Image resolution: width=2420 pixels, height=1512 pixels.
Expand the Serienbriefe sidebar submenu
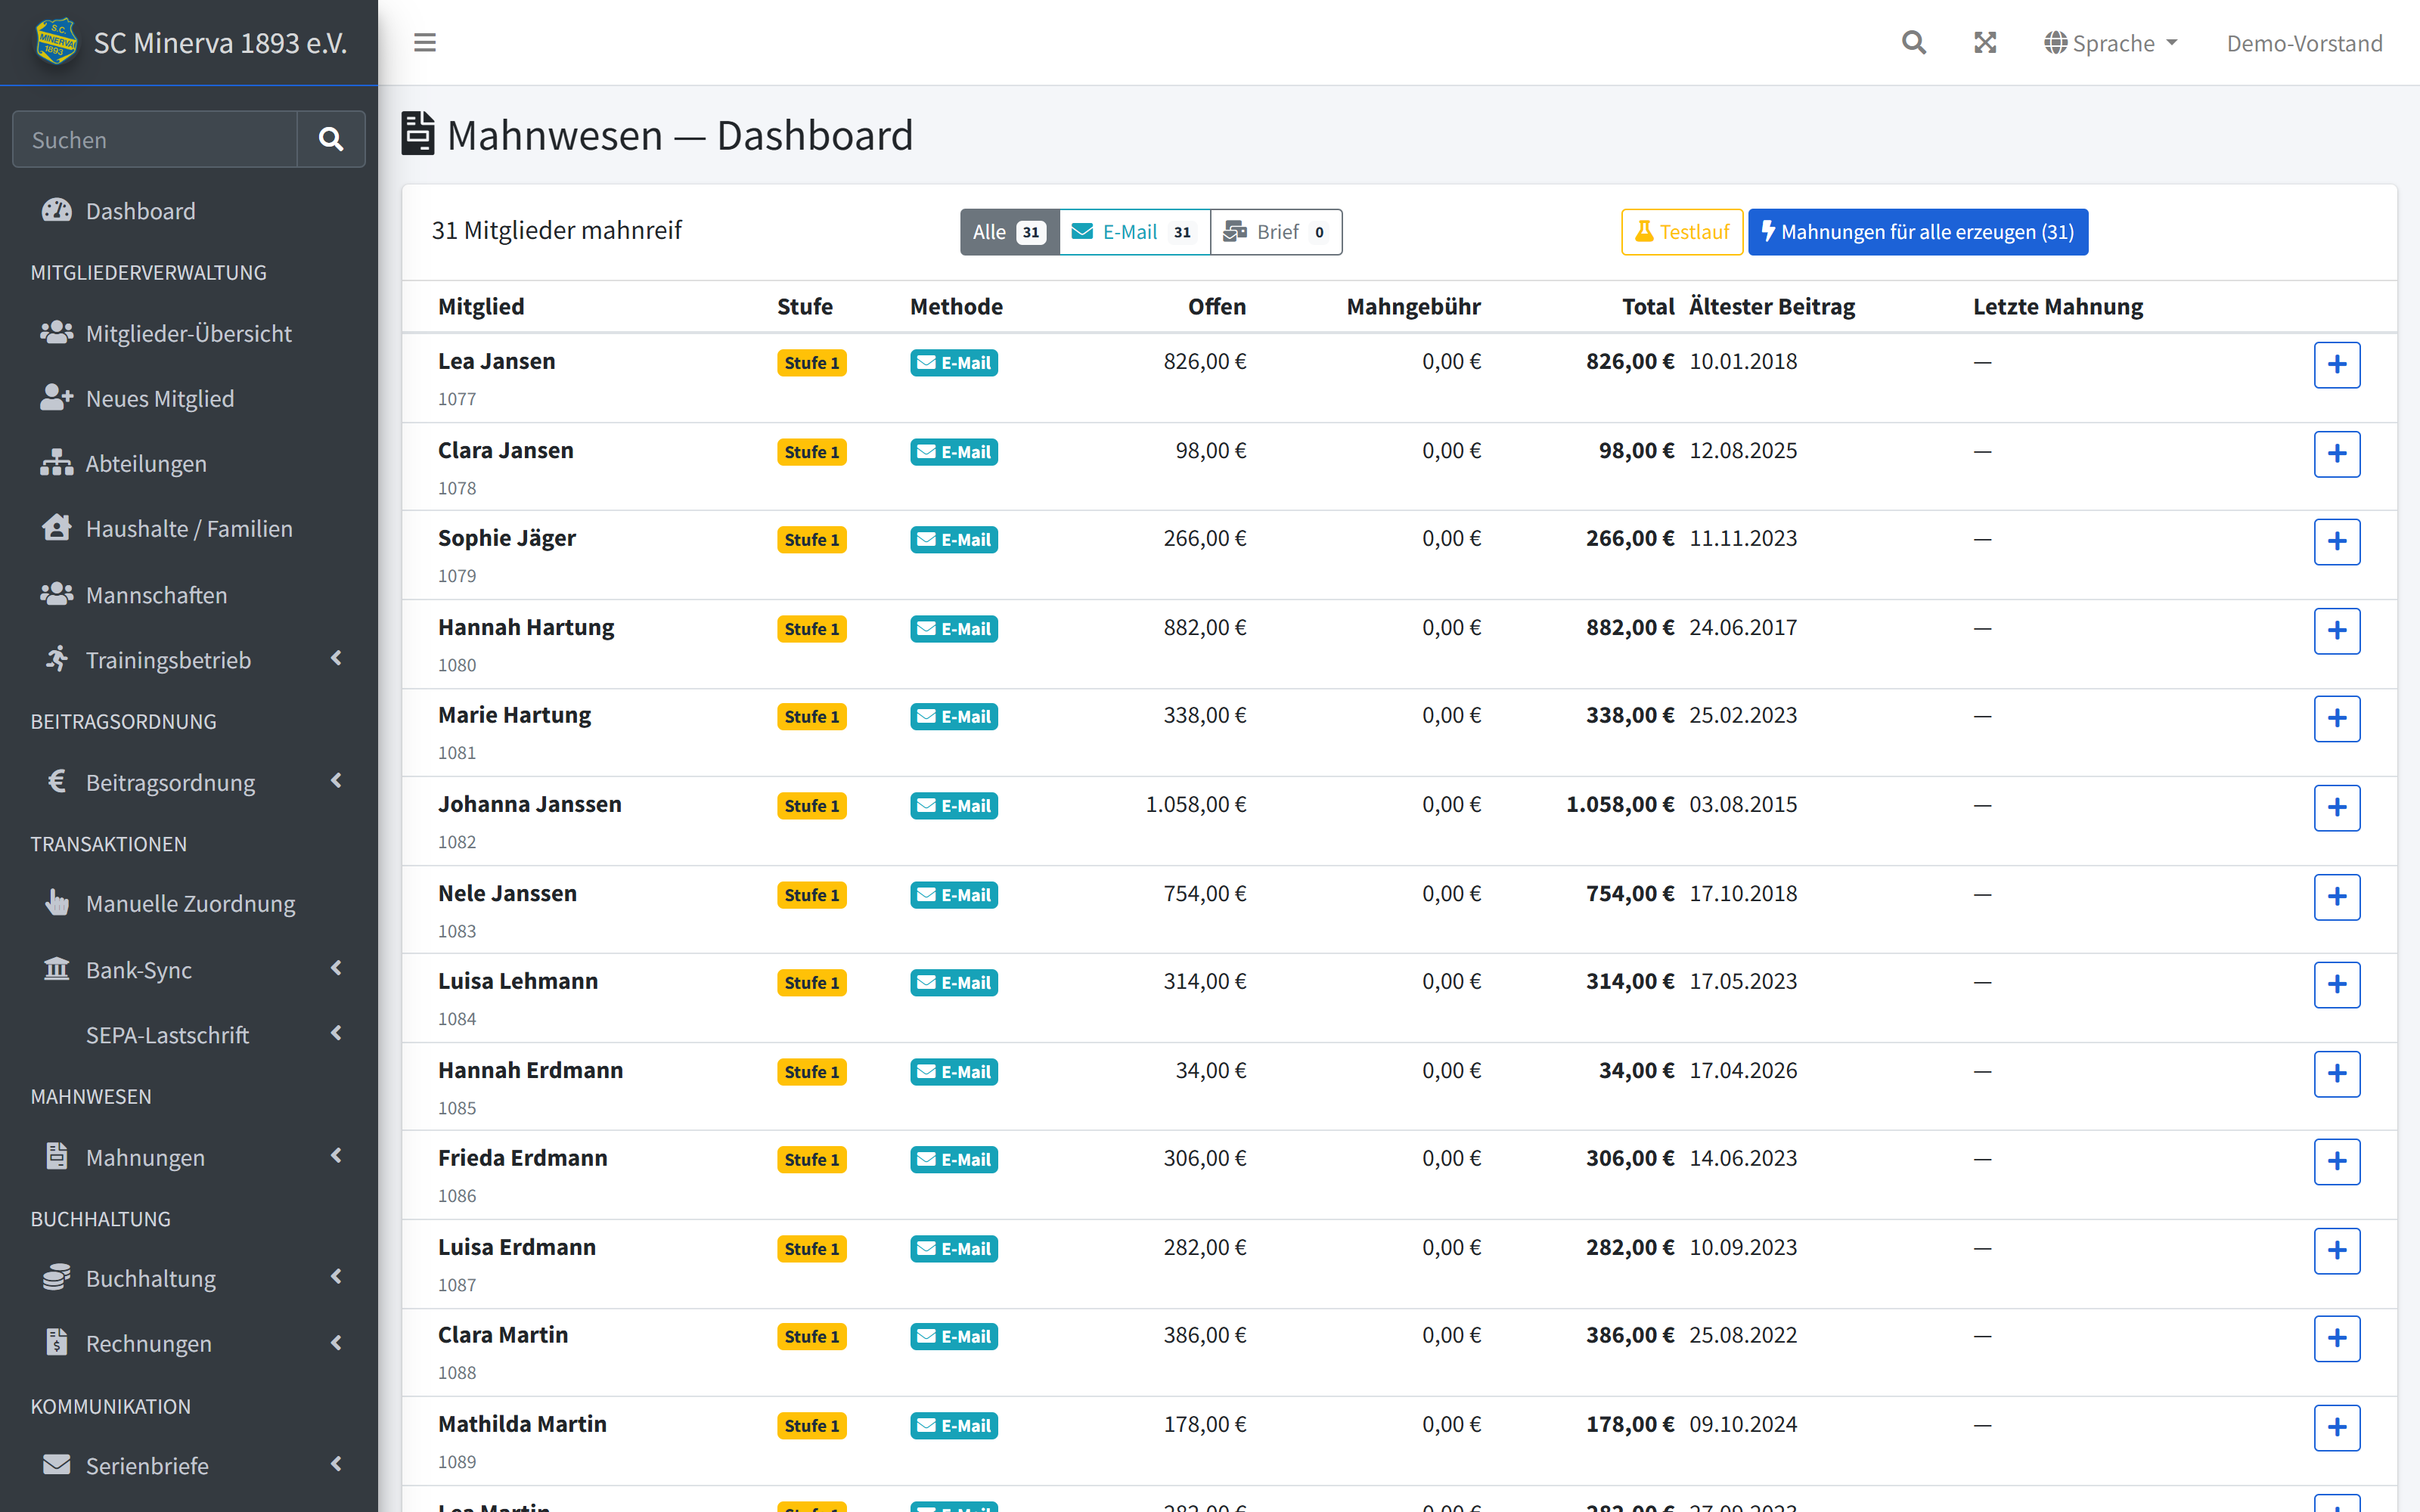[x=189, y=1465]
